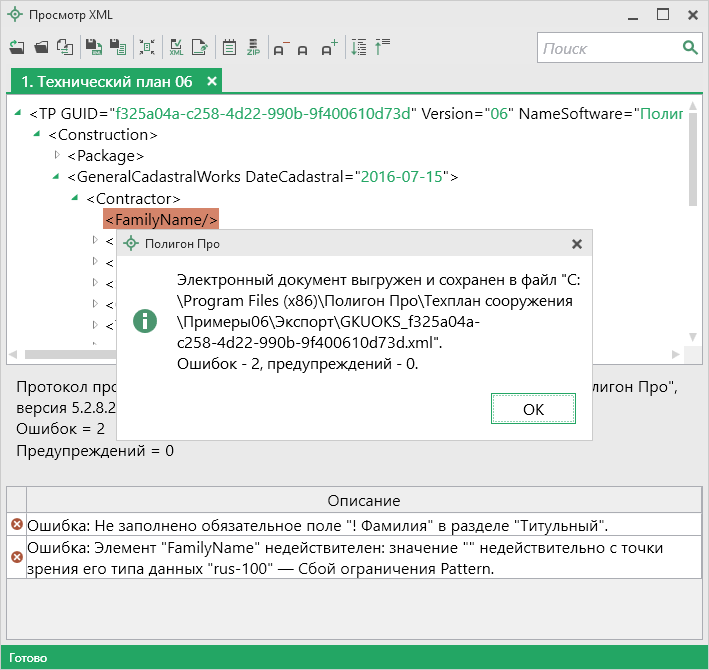Collapse the Contractor tree node
The width and height of the screenshot is (709, 670).
(75, 198)
